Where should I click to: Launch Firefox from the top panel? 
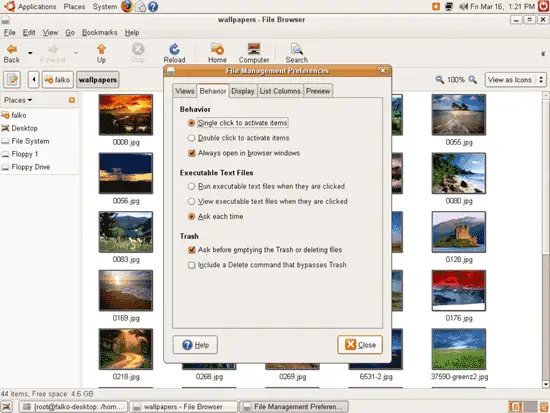tap(126, 6)
